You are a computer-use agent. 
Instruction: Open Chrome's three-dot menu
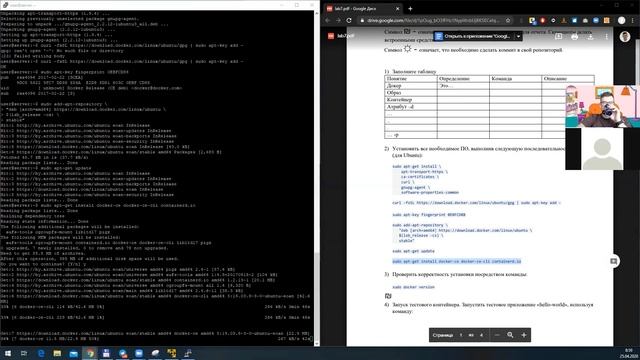pos(632,20)
